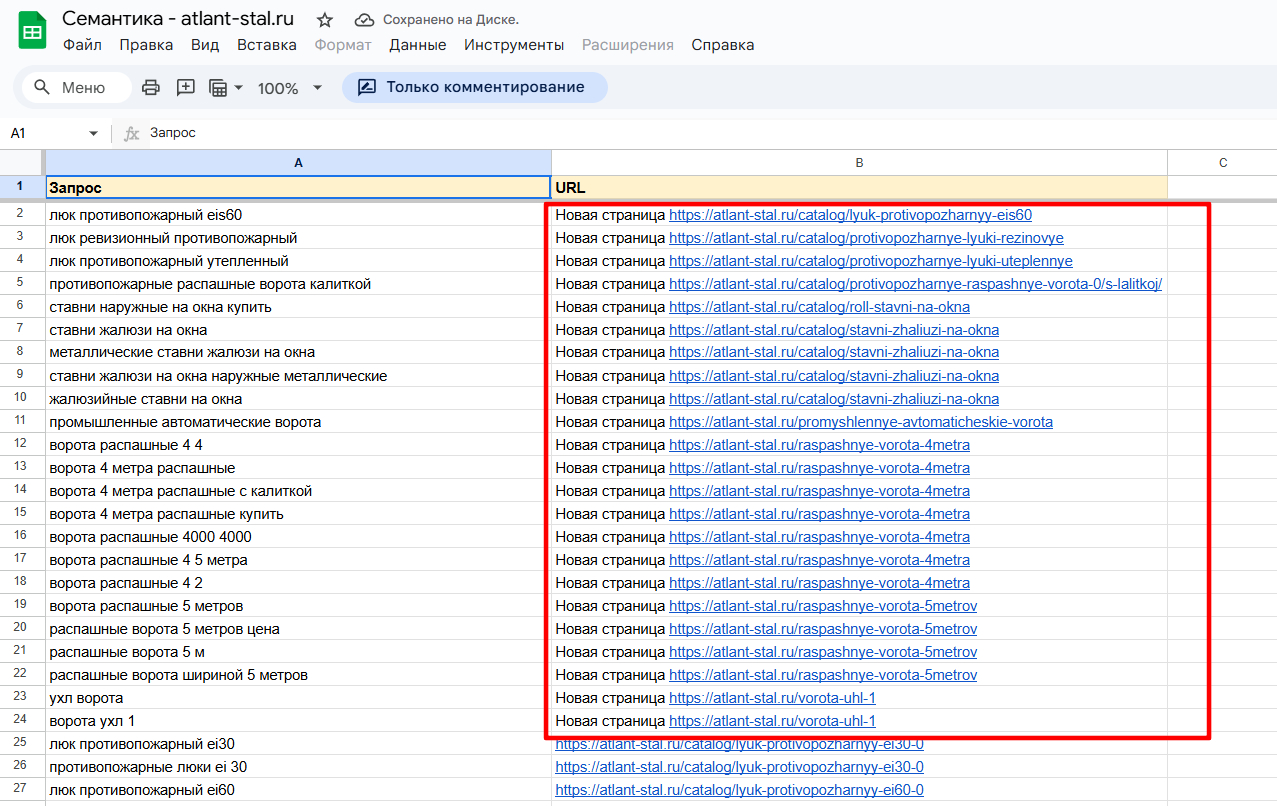
Task: Open the Данные menu
Action: [417, 45]
